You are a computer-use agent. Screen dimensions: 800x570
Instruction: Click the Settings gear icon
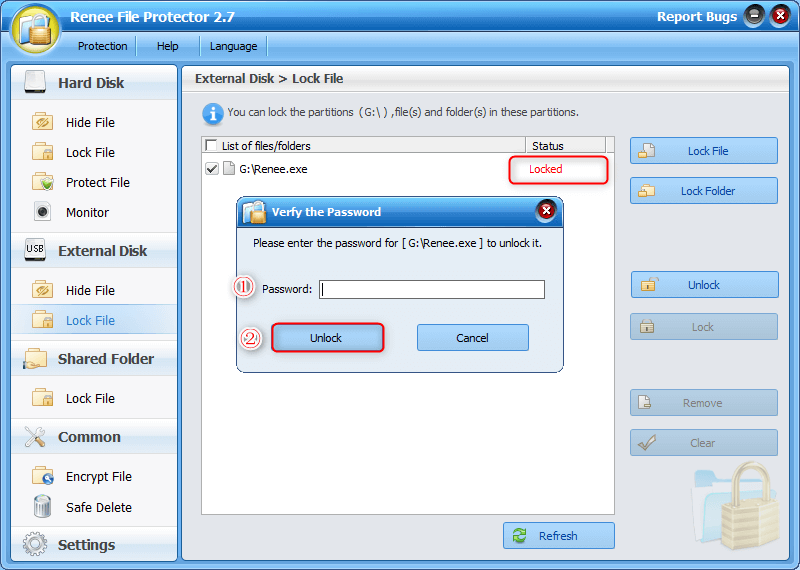[35, 545]
